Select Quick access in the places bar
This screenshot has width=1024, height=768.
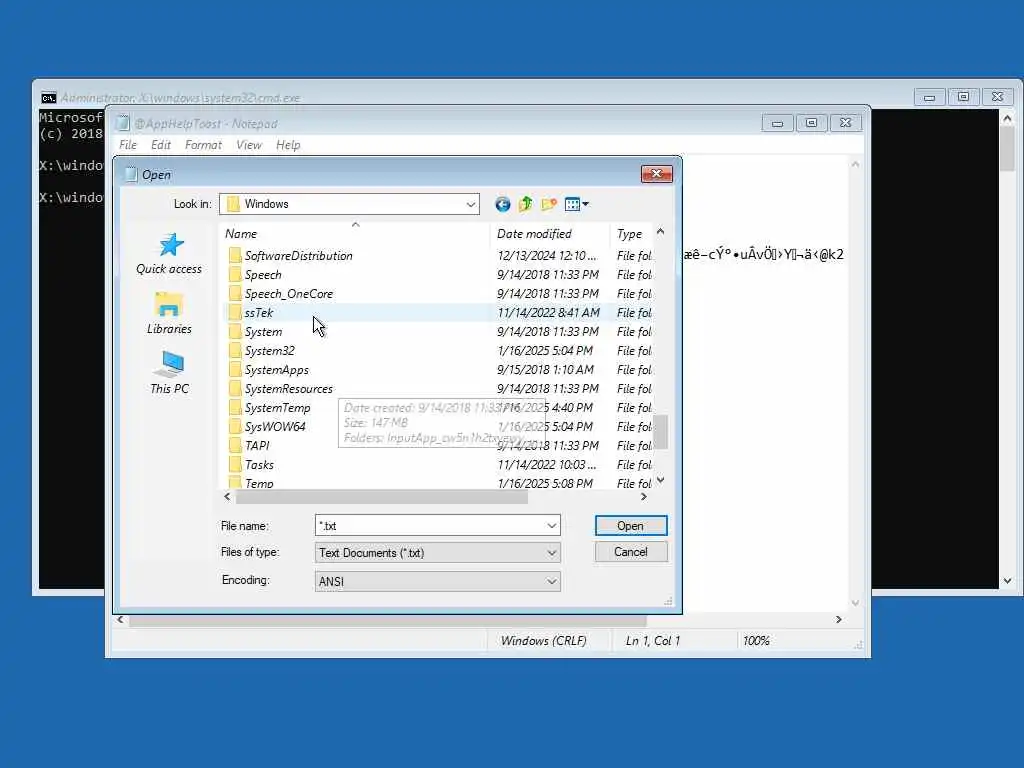pyautogui.click(x=169, y=254)
